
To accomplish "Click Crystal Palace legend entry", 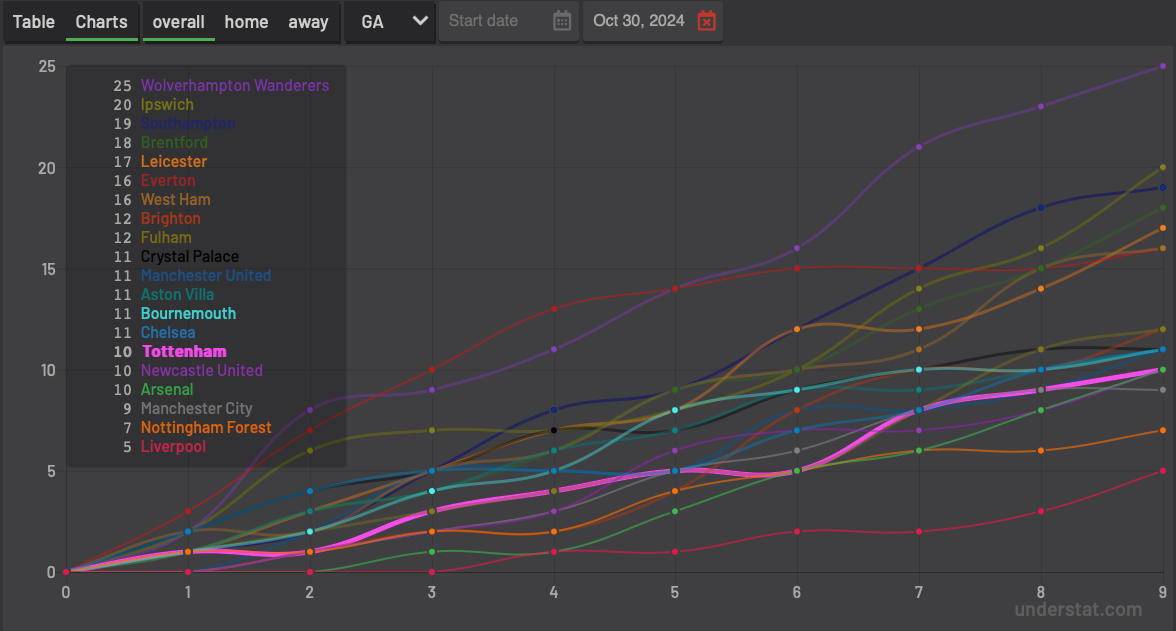I will click(190, 257).
